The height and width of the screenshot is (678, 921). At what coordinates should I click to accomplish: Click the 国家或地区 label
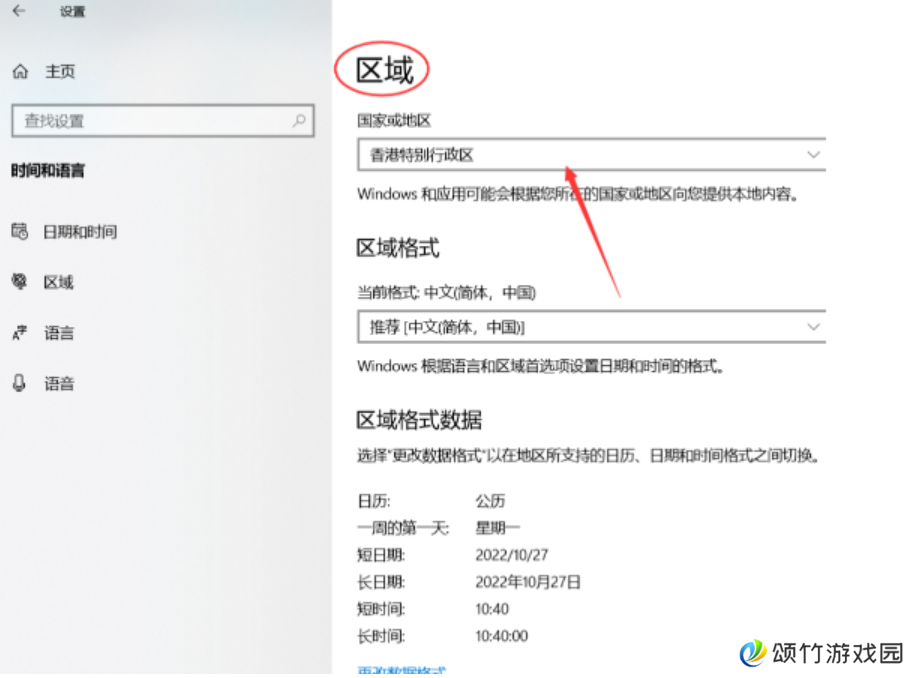(394, 120)
